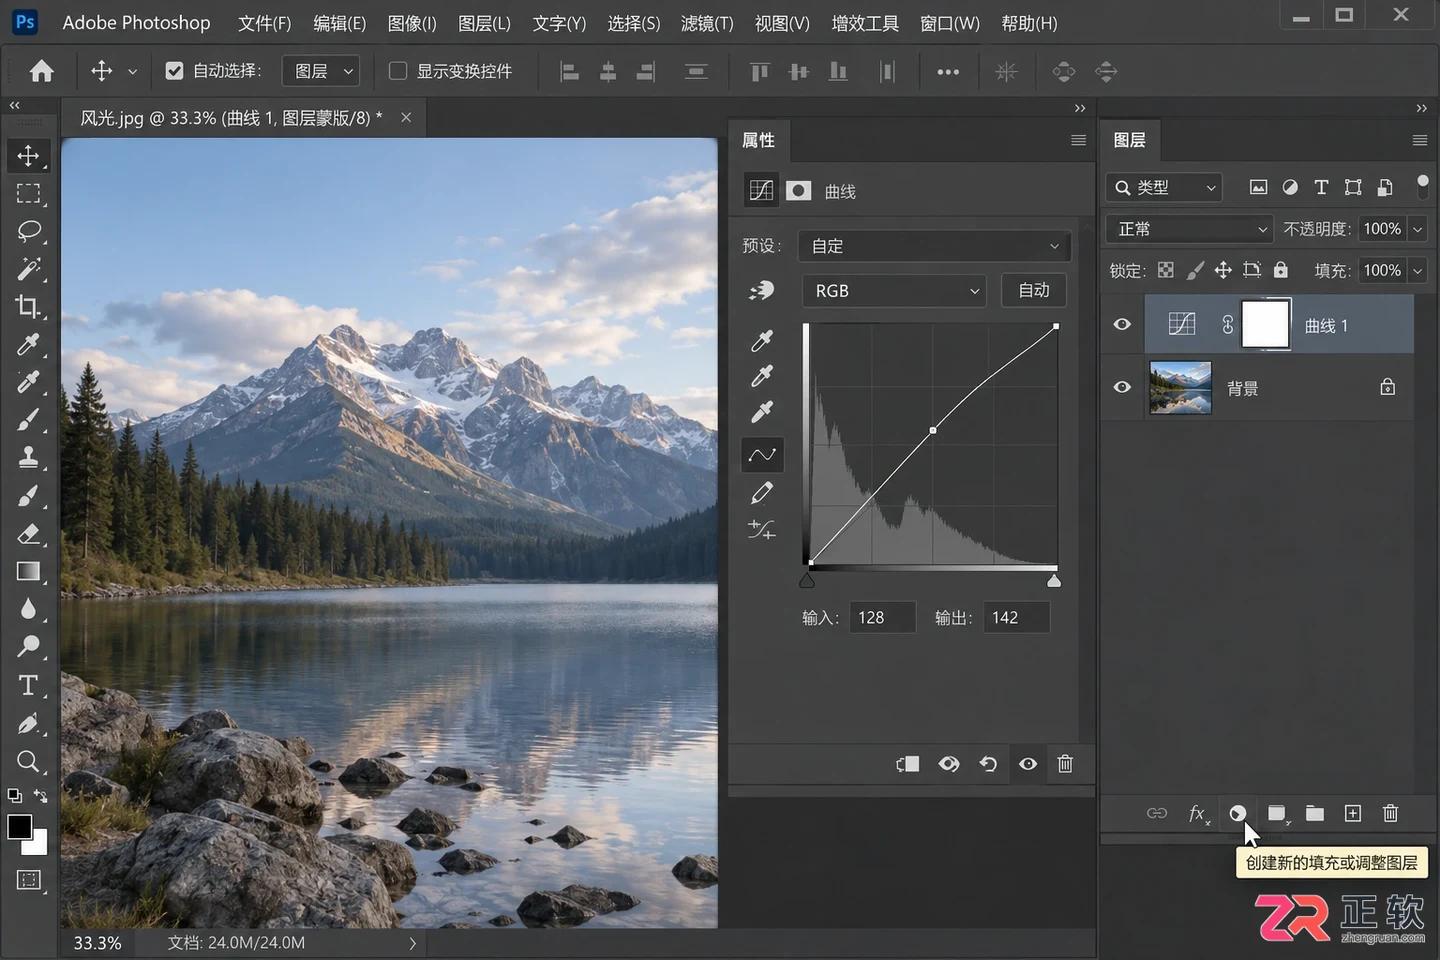Toggle the Auto-Select checkbox (自动选择)
Image resolution: width=1440 pixels, height=960 pixels.
tap(174, 71)
